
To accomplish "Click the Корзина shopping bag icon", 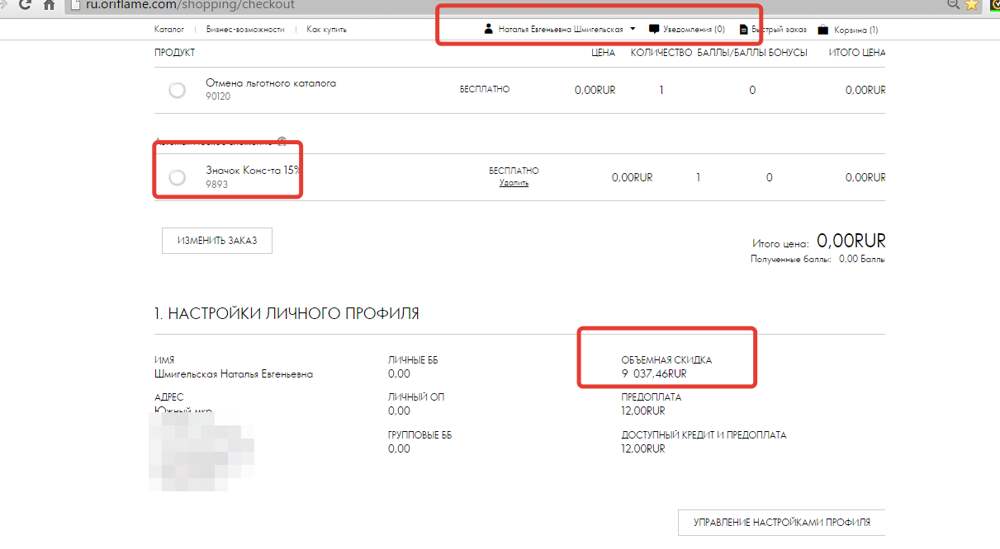I will tap(823, 30).
